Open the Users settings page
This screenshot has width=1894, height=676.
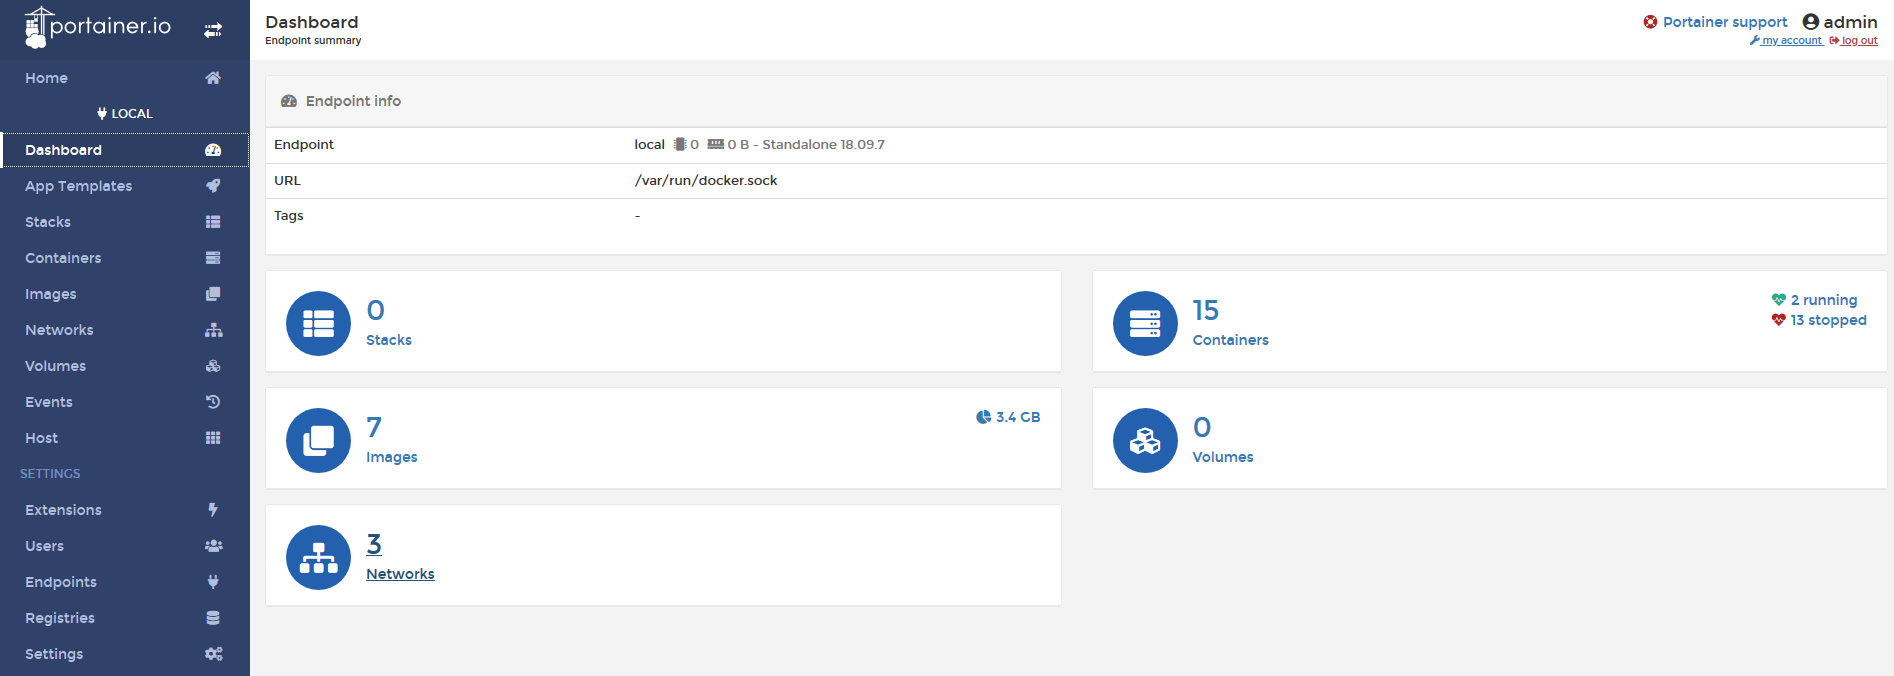coord(125,546)
